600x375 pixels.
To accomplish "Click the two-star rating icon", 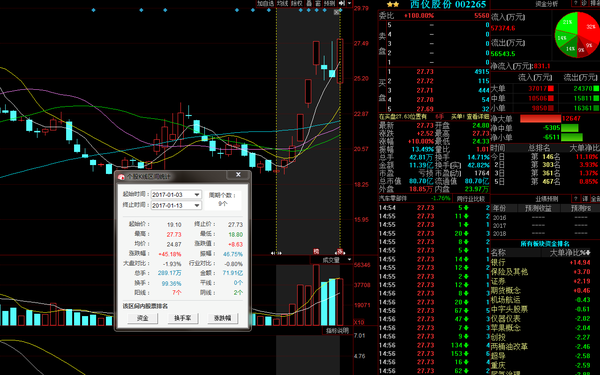I will (393, 5).
